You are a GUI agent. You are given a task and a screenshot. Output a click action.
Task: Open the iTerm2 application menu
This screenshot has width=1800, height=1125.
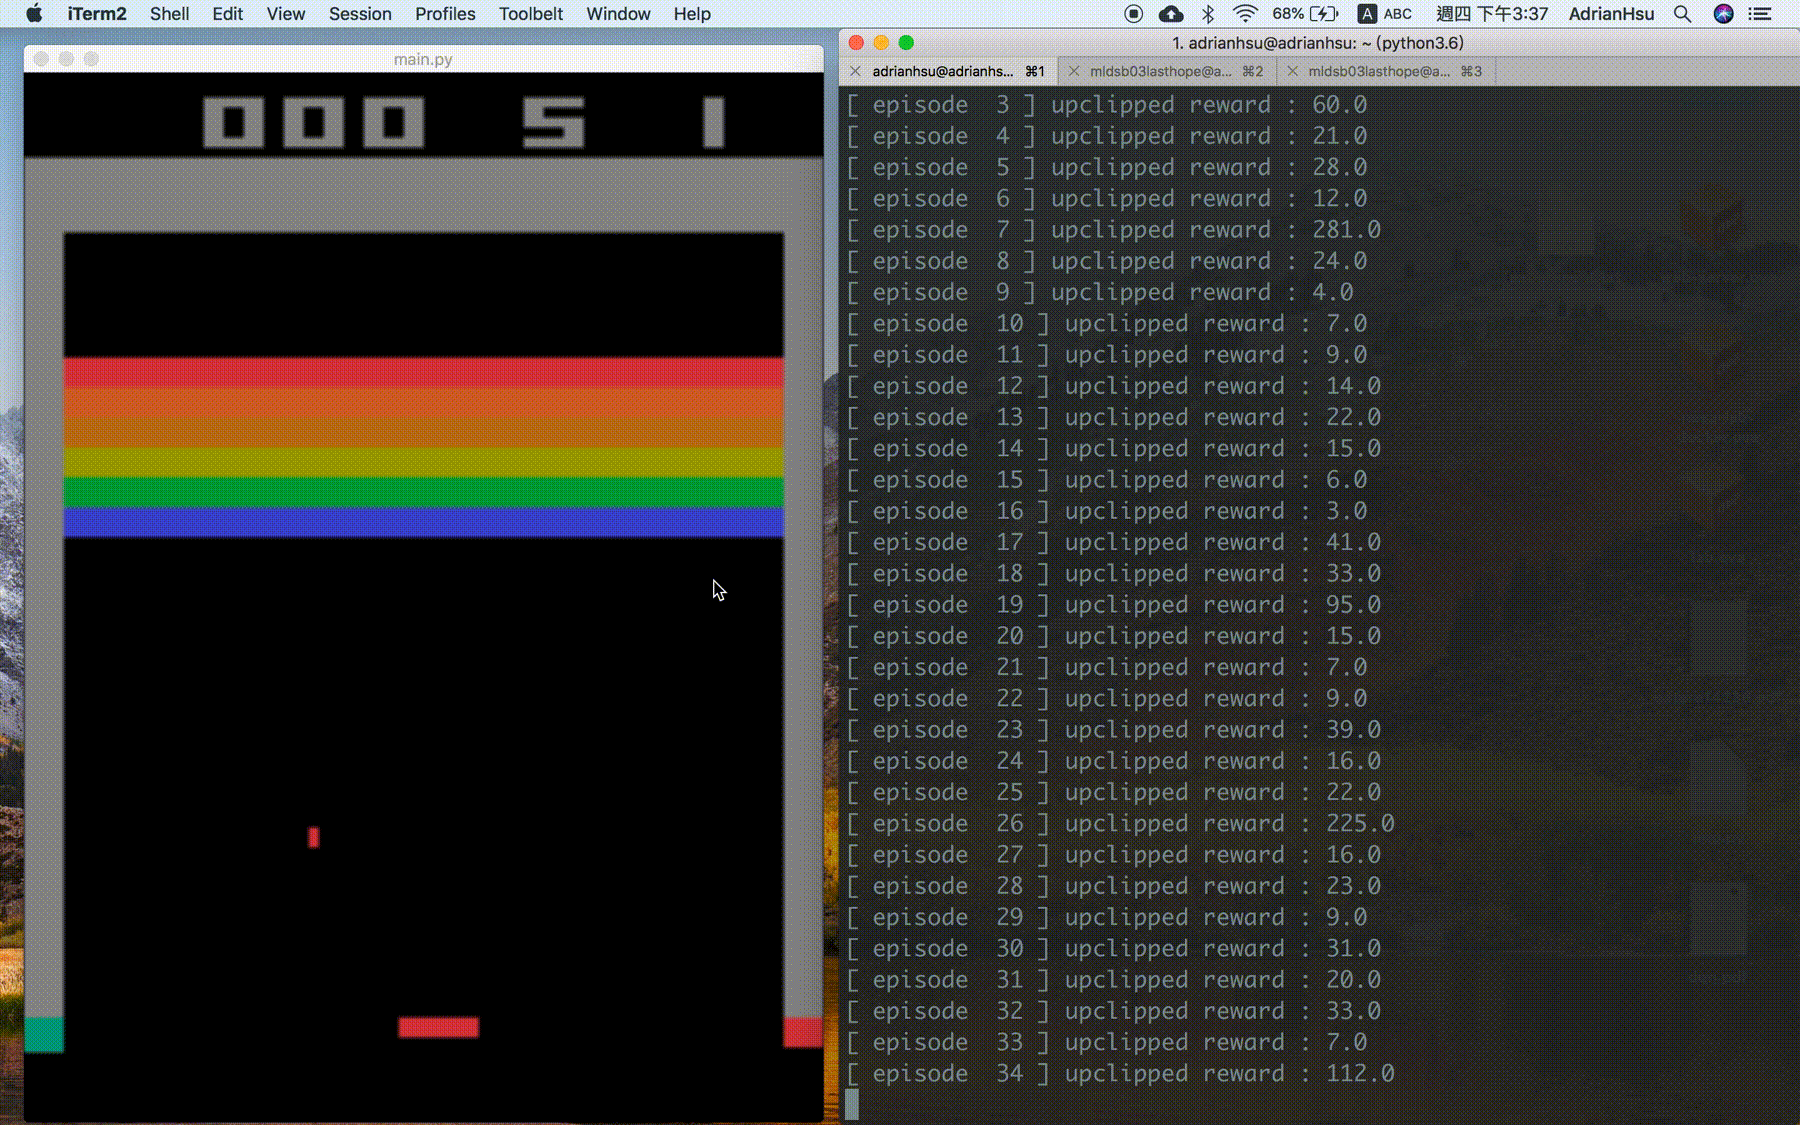(x=97, y=14)
